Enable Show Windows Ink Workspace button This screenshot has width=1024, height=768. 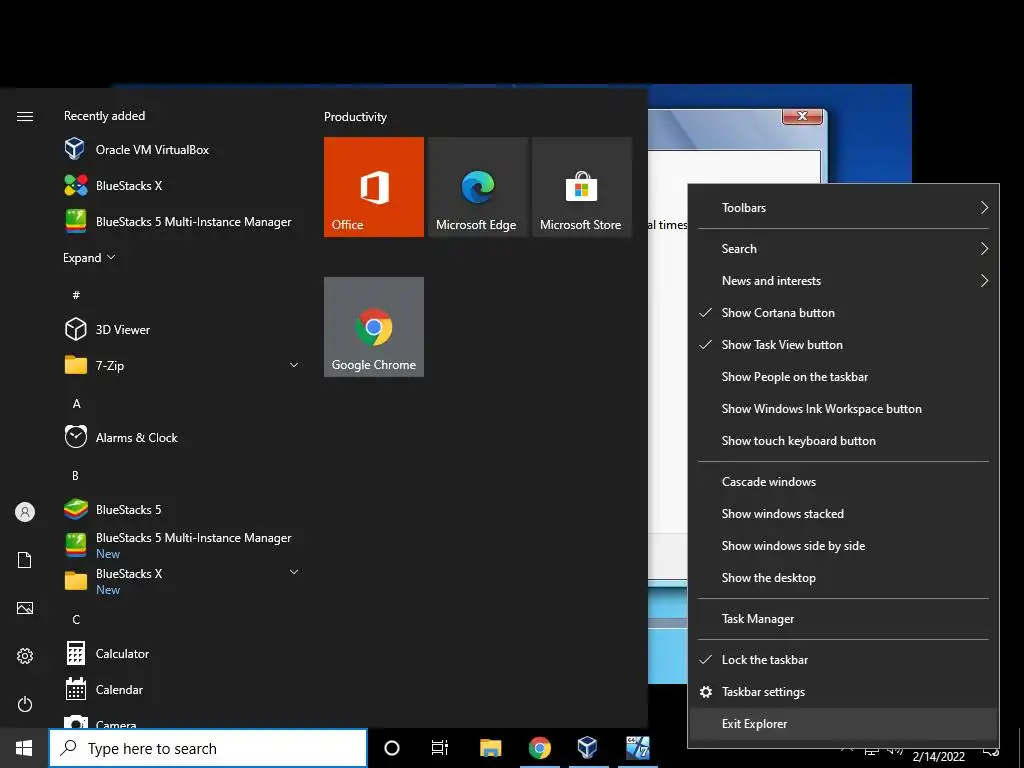(x=843, y=409)
